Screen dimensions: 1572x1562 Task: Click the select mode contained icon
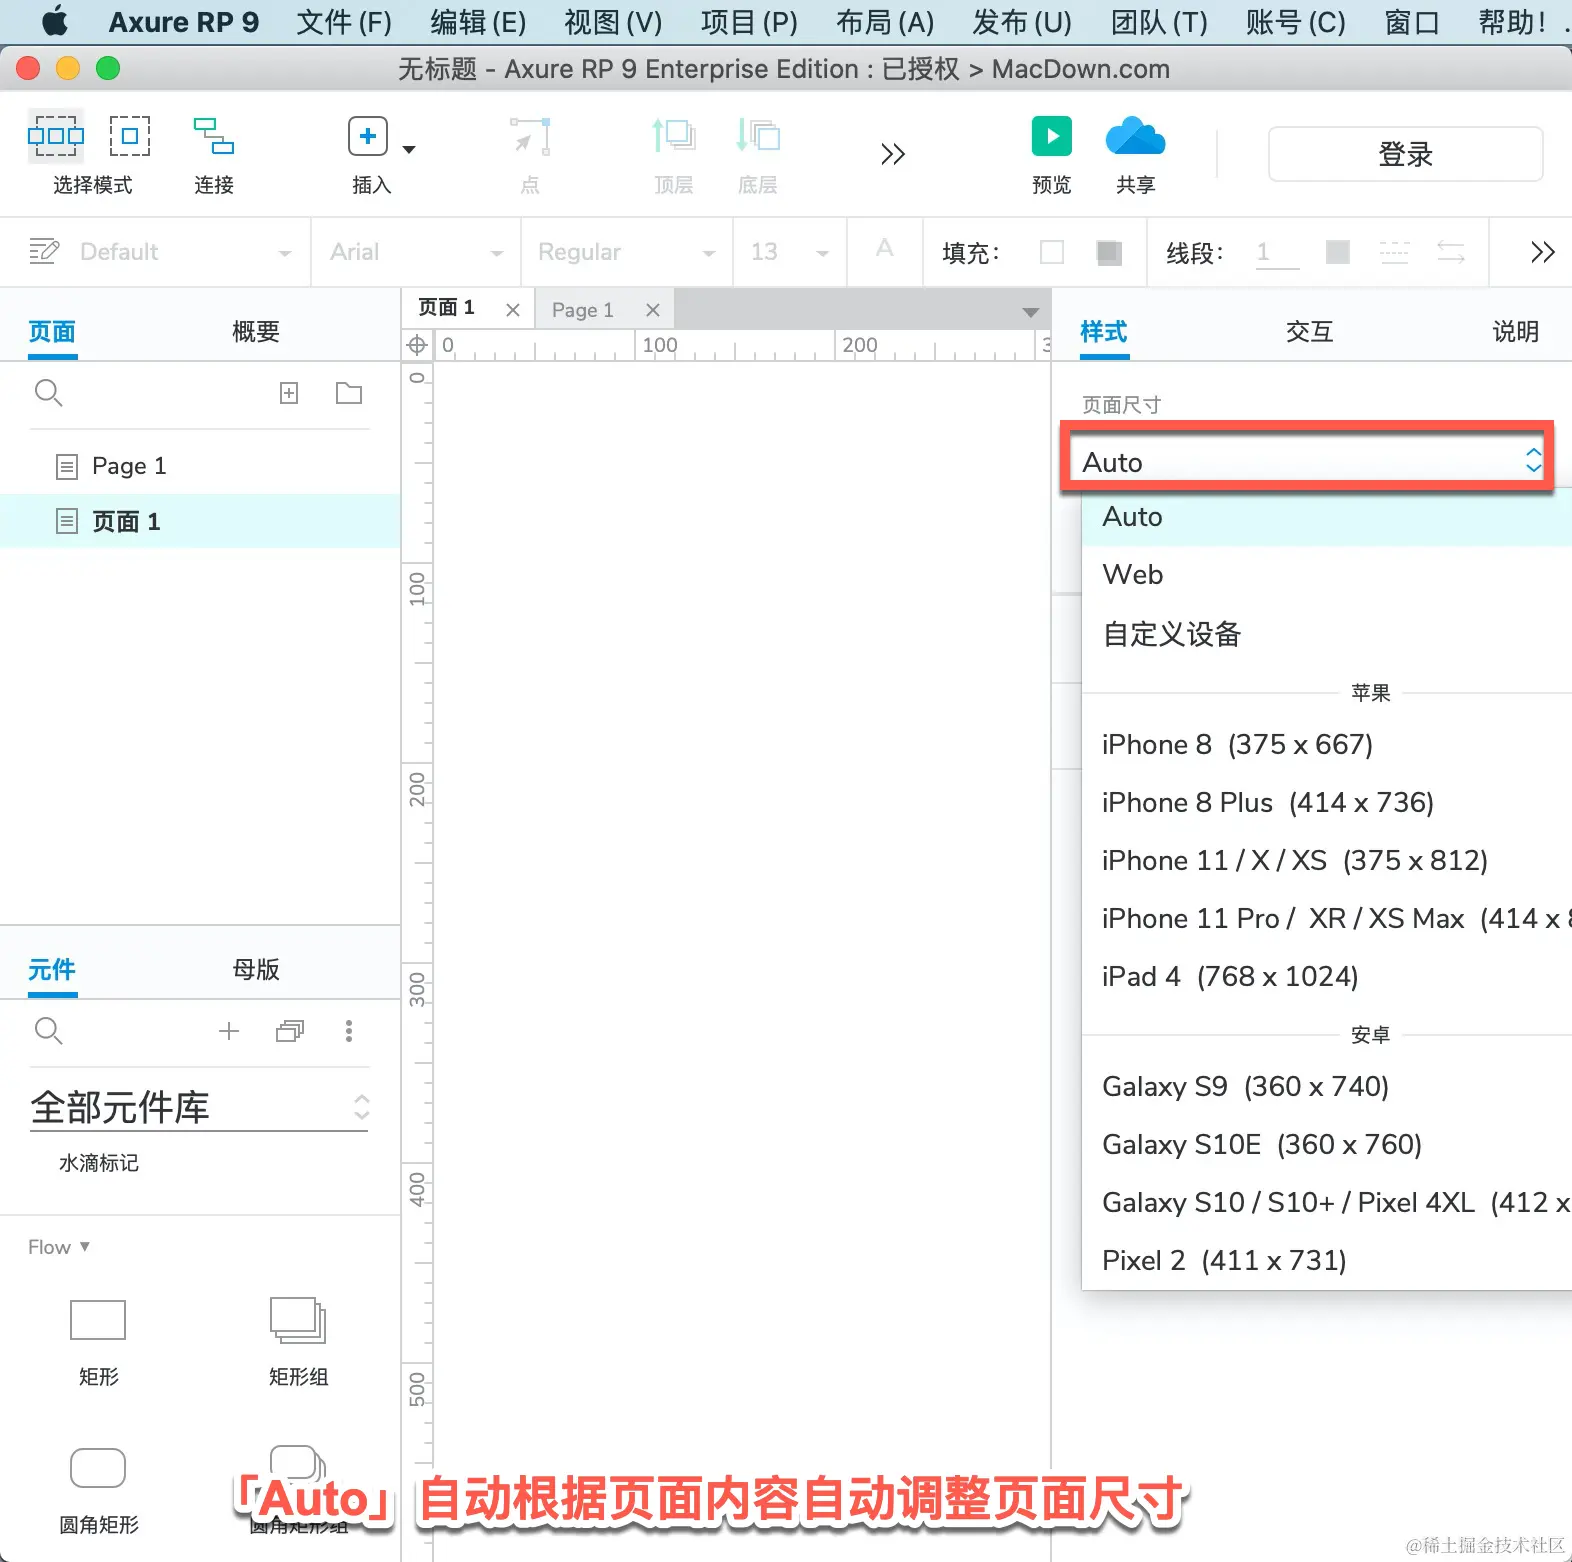[130, 136]
